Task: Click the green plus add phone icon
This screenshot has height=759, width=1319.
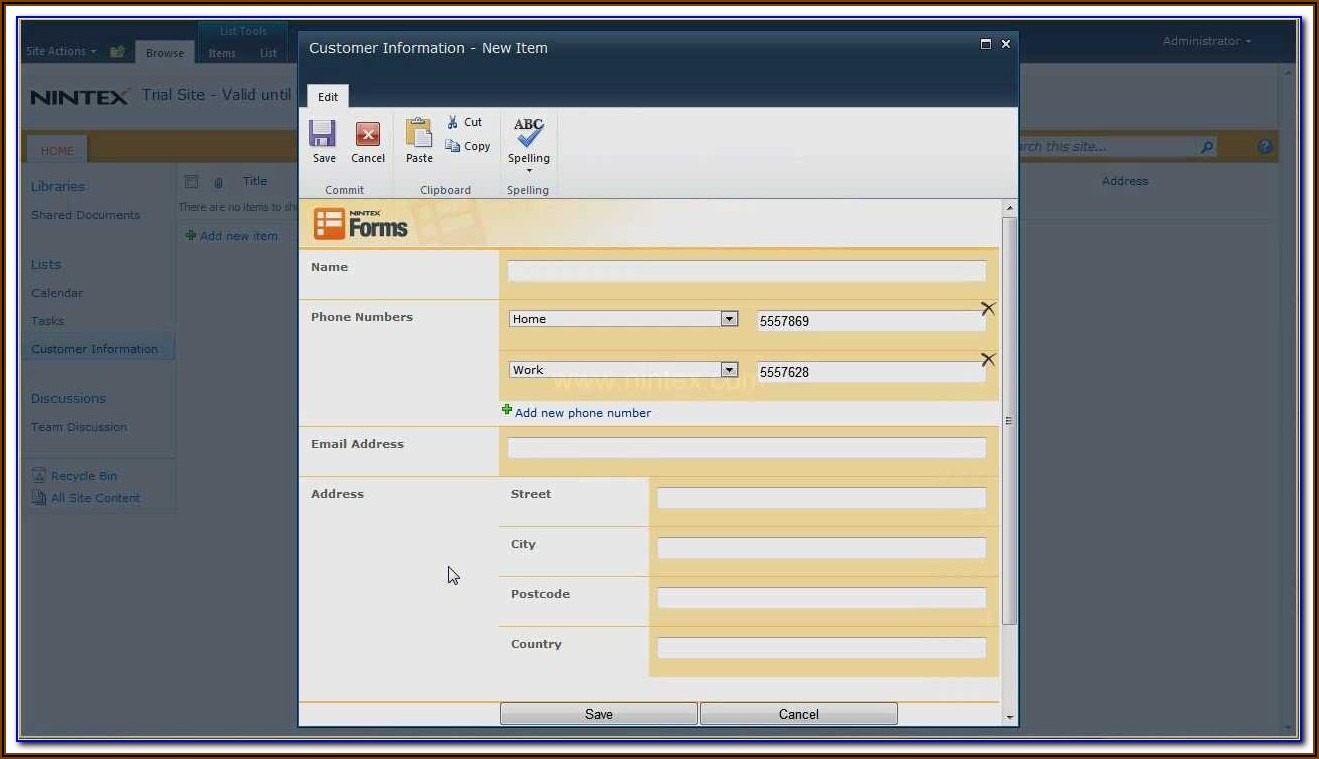Action: click(x=507, y=410)
